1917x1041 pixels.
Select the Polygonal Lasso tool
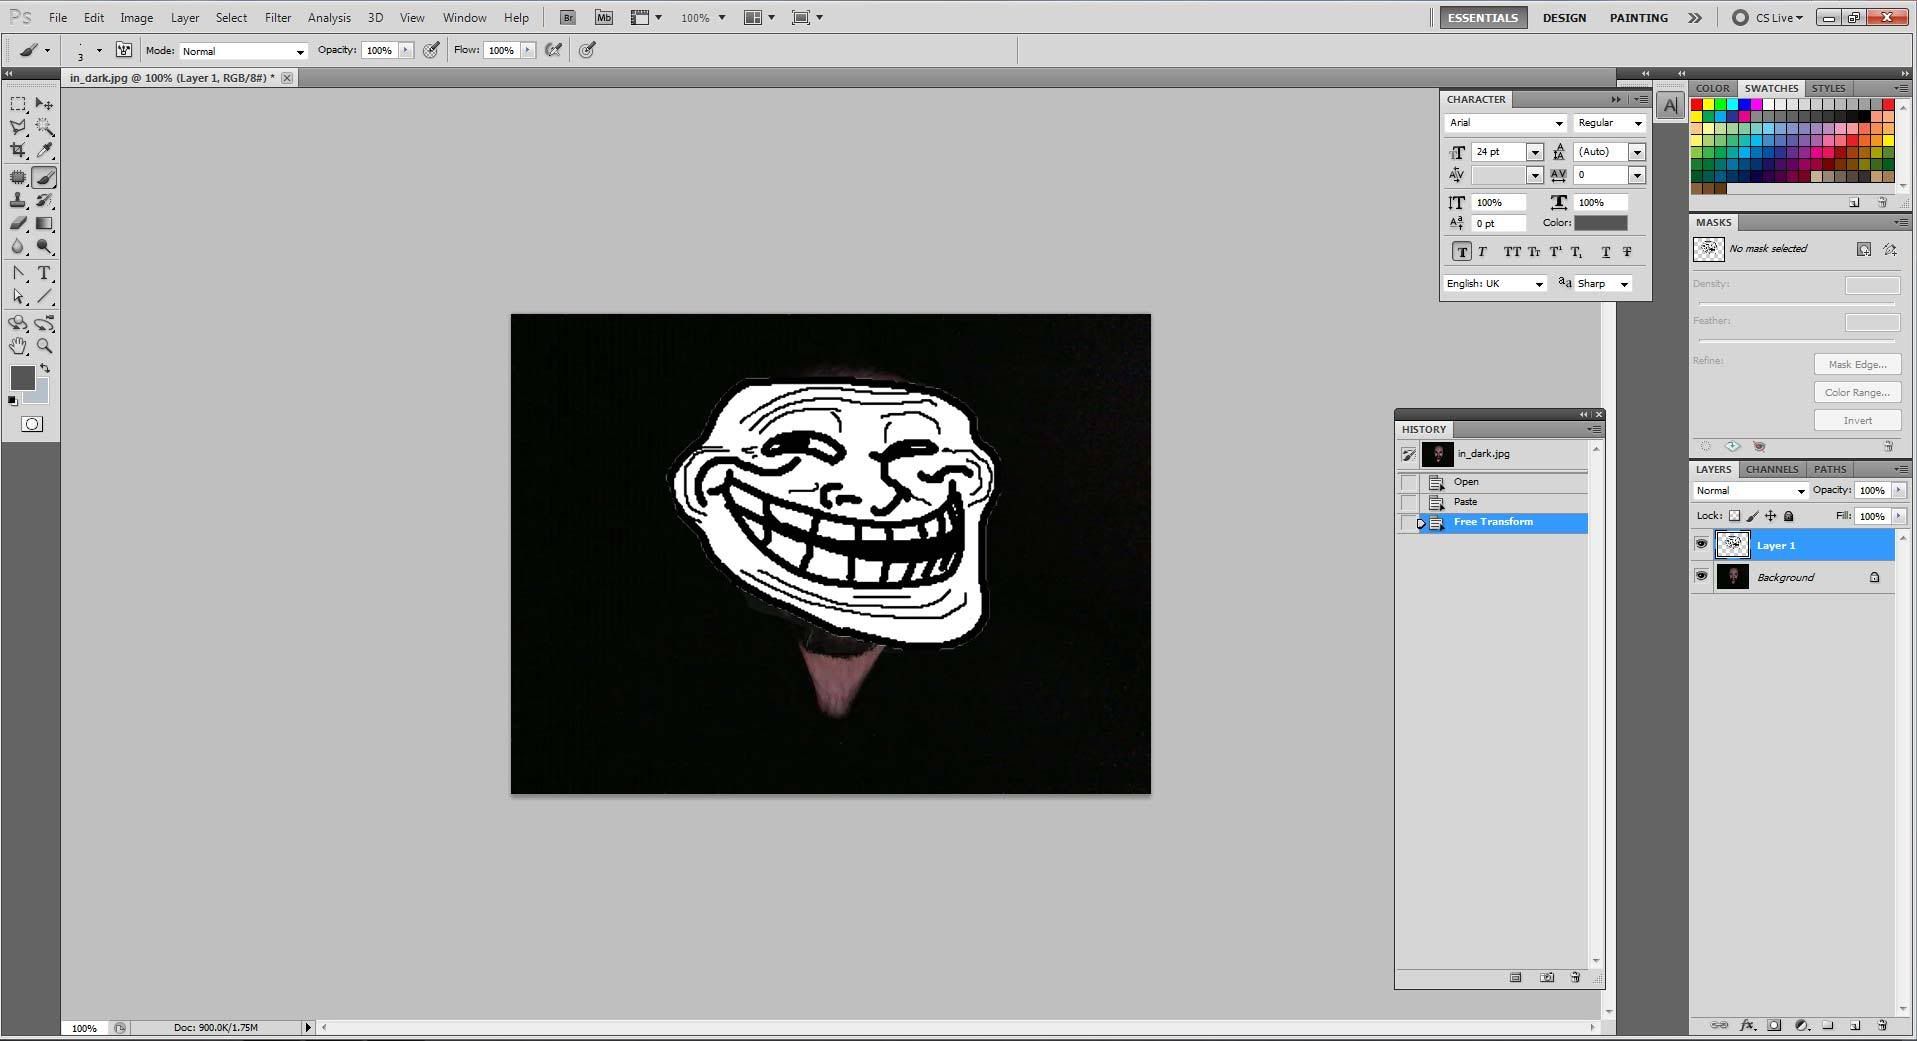18,127
